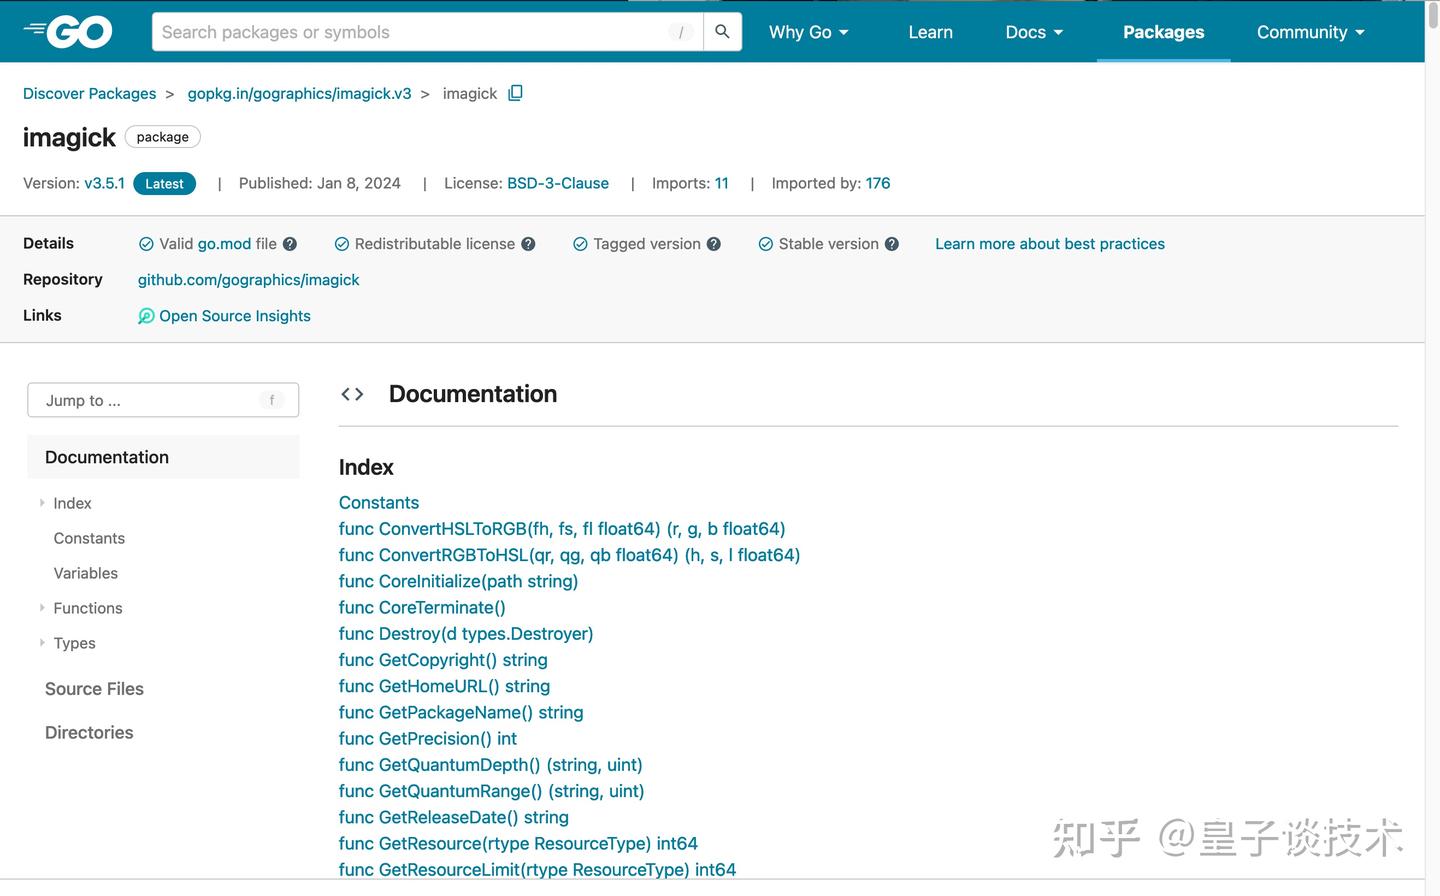Click the help icon beside Tagged version
Viewport: 1440px width, 896px height.
click(713, 243)
